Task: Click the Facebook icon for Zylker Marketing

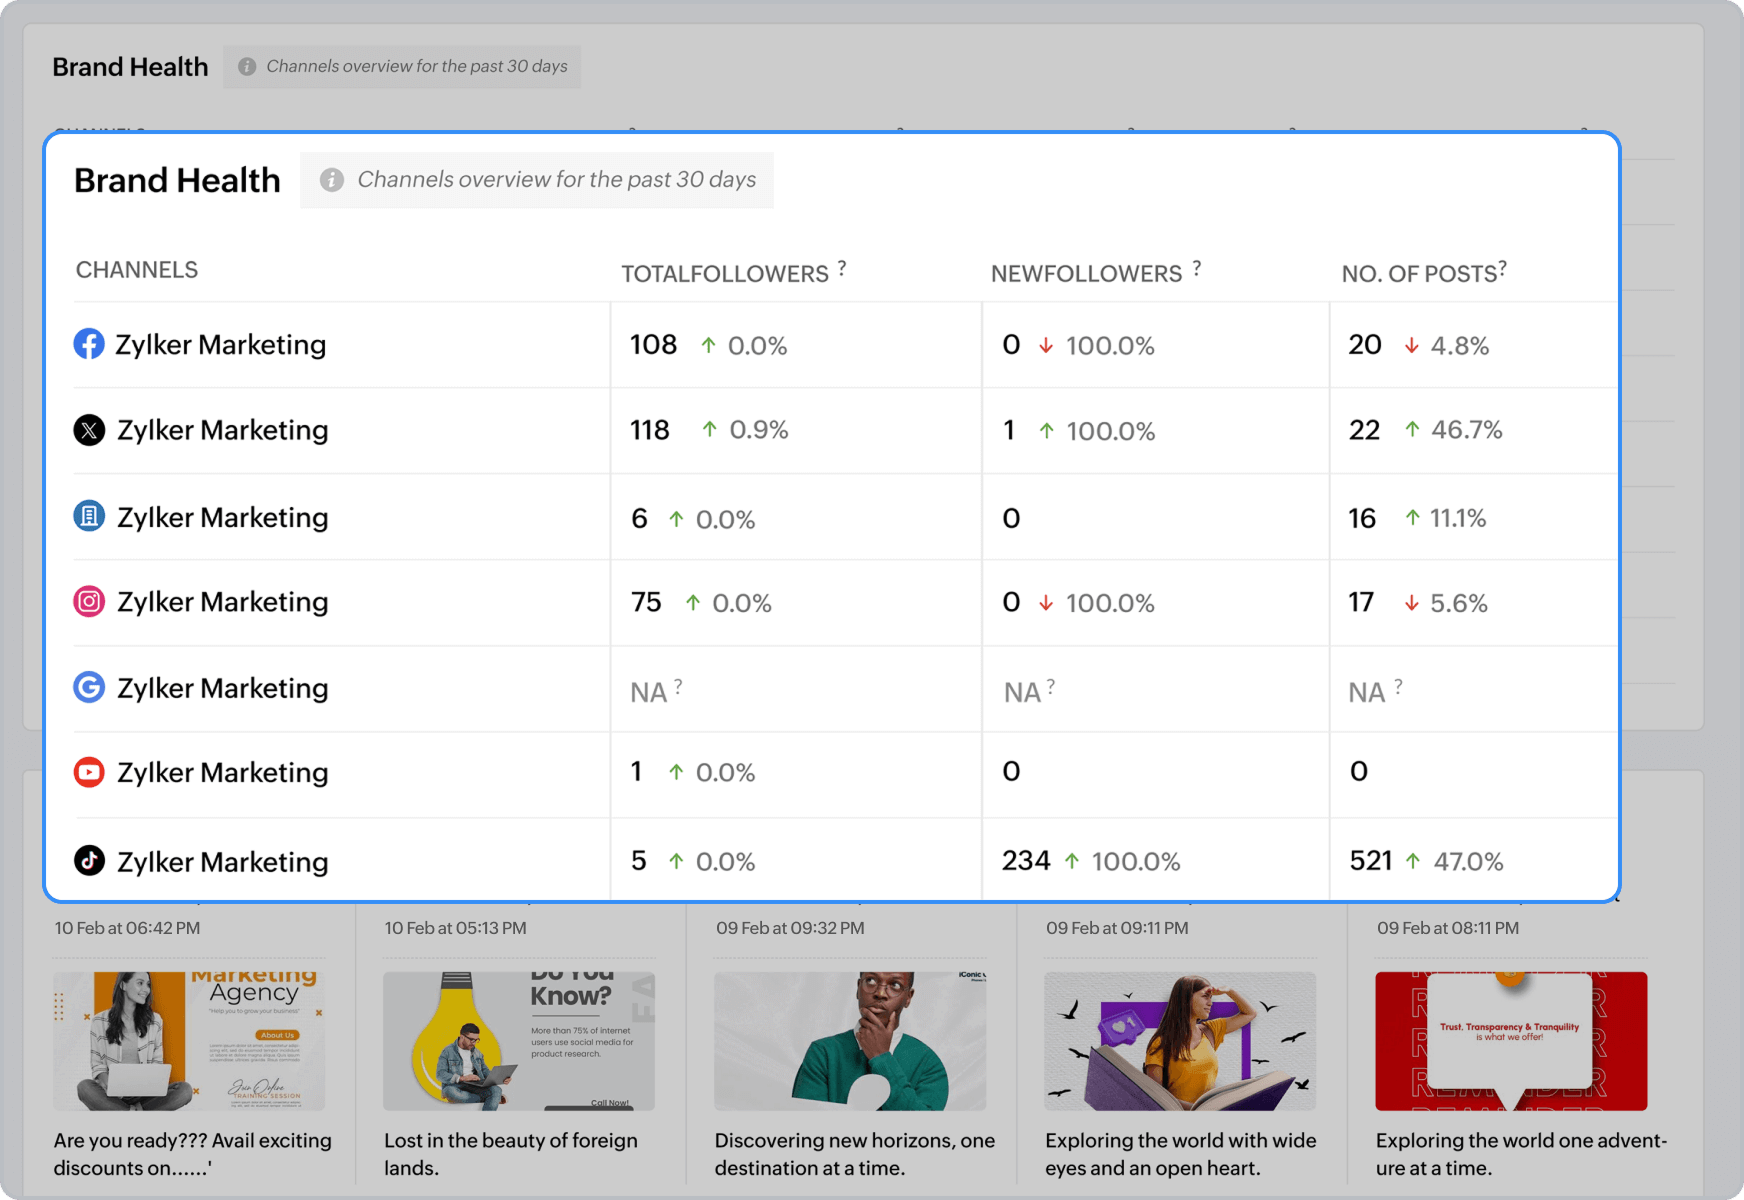Action: (89, 344)
